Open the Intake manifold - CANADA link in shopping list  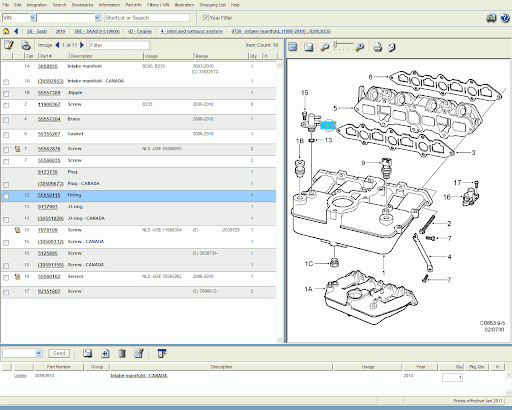click(139, 376)
